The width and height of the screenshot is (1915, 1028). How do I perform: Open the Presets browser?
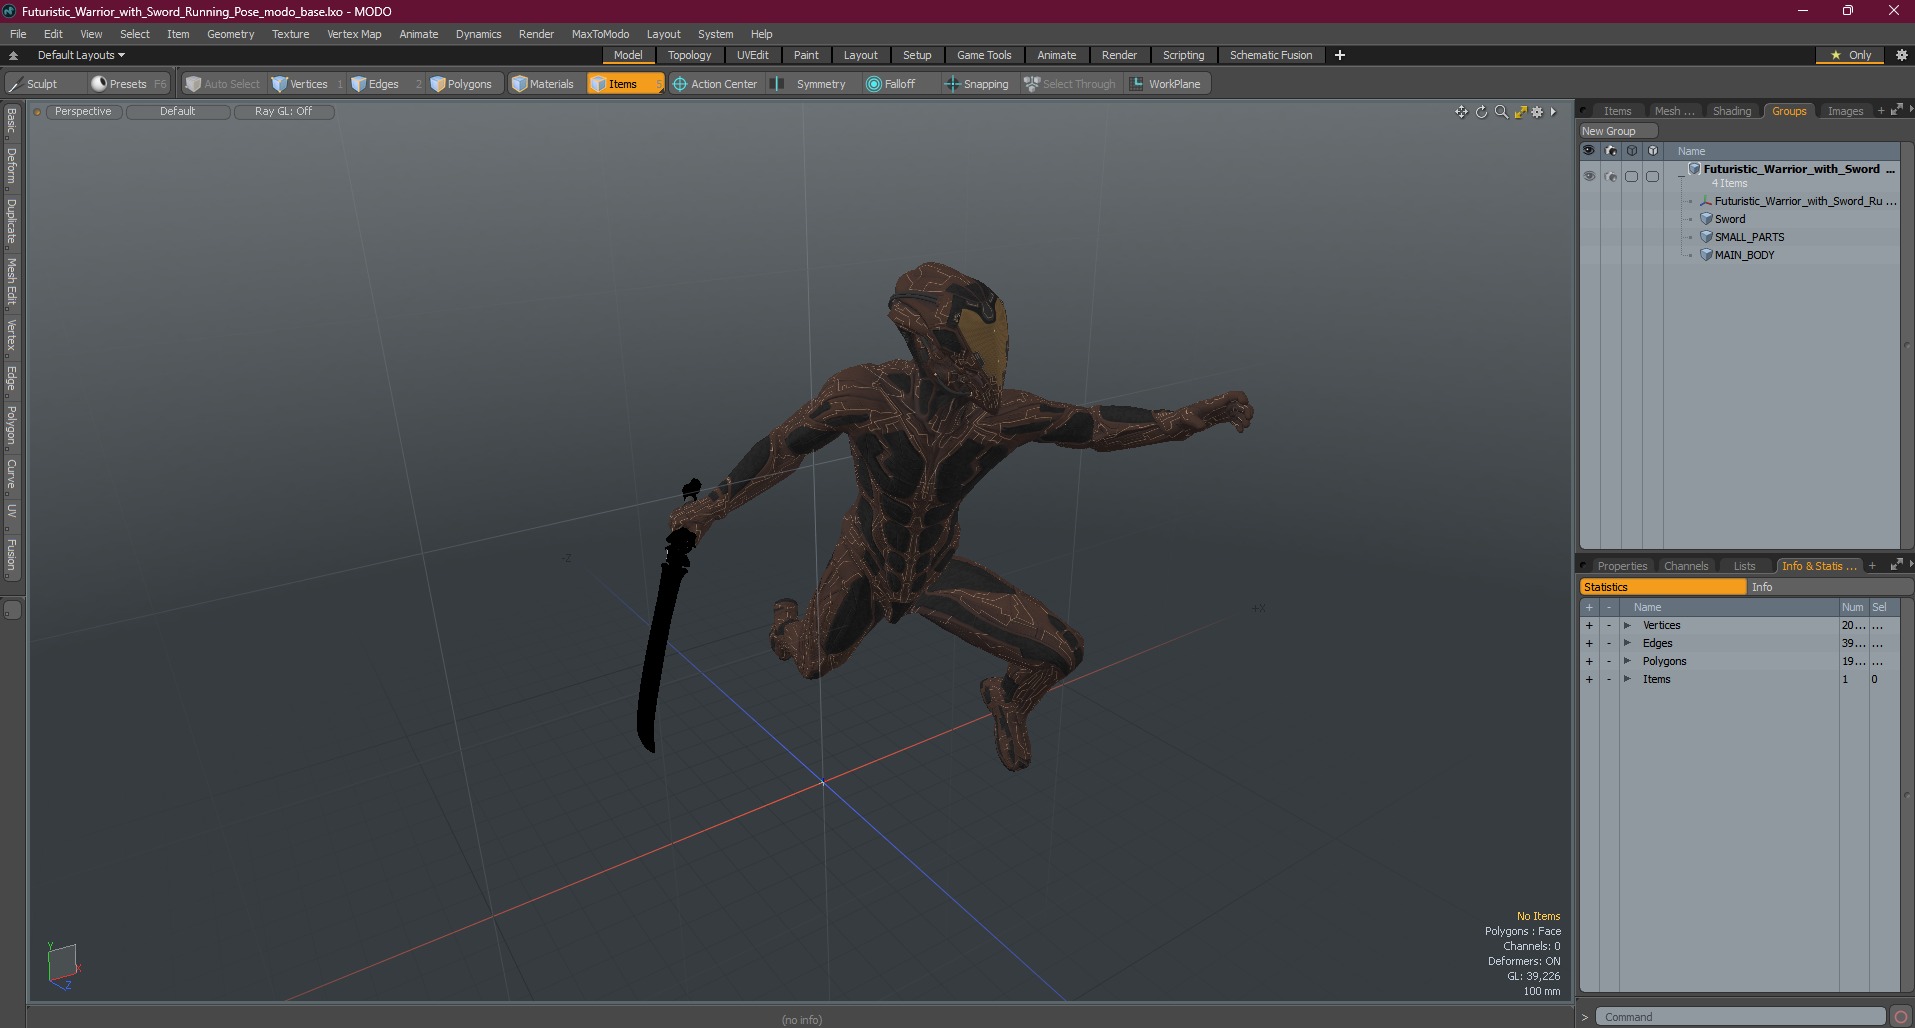point(128,84)
